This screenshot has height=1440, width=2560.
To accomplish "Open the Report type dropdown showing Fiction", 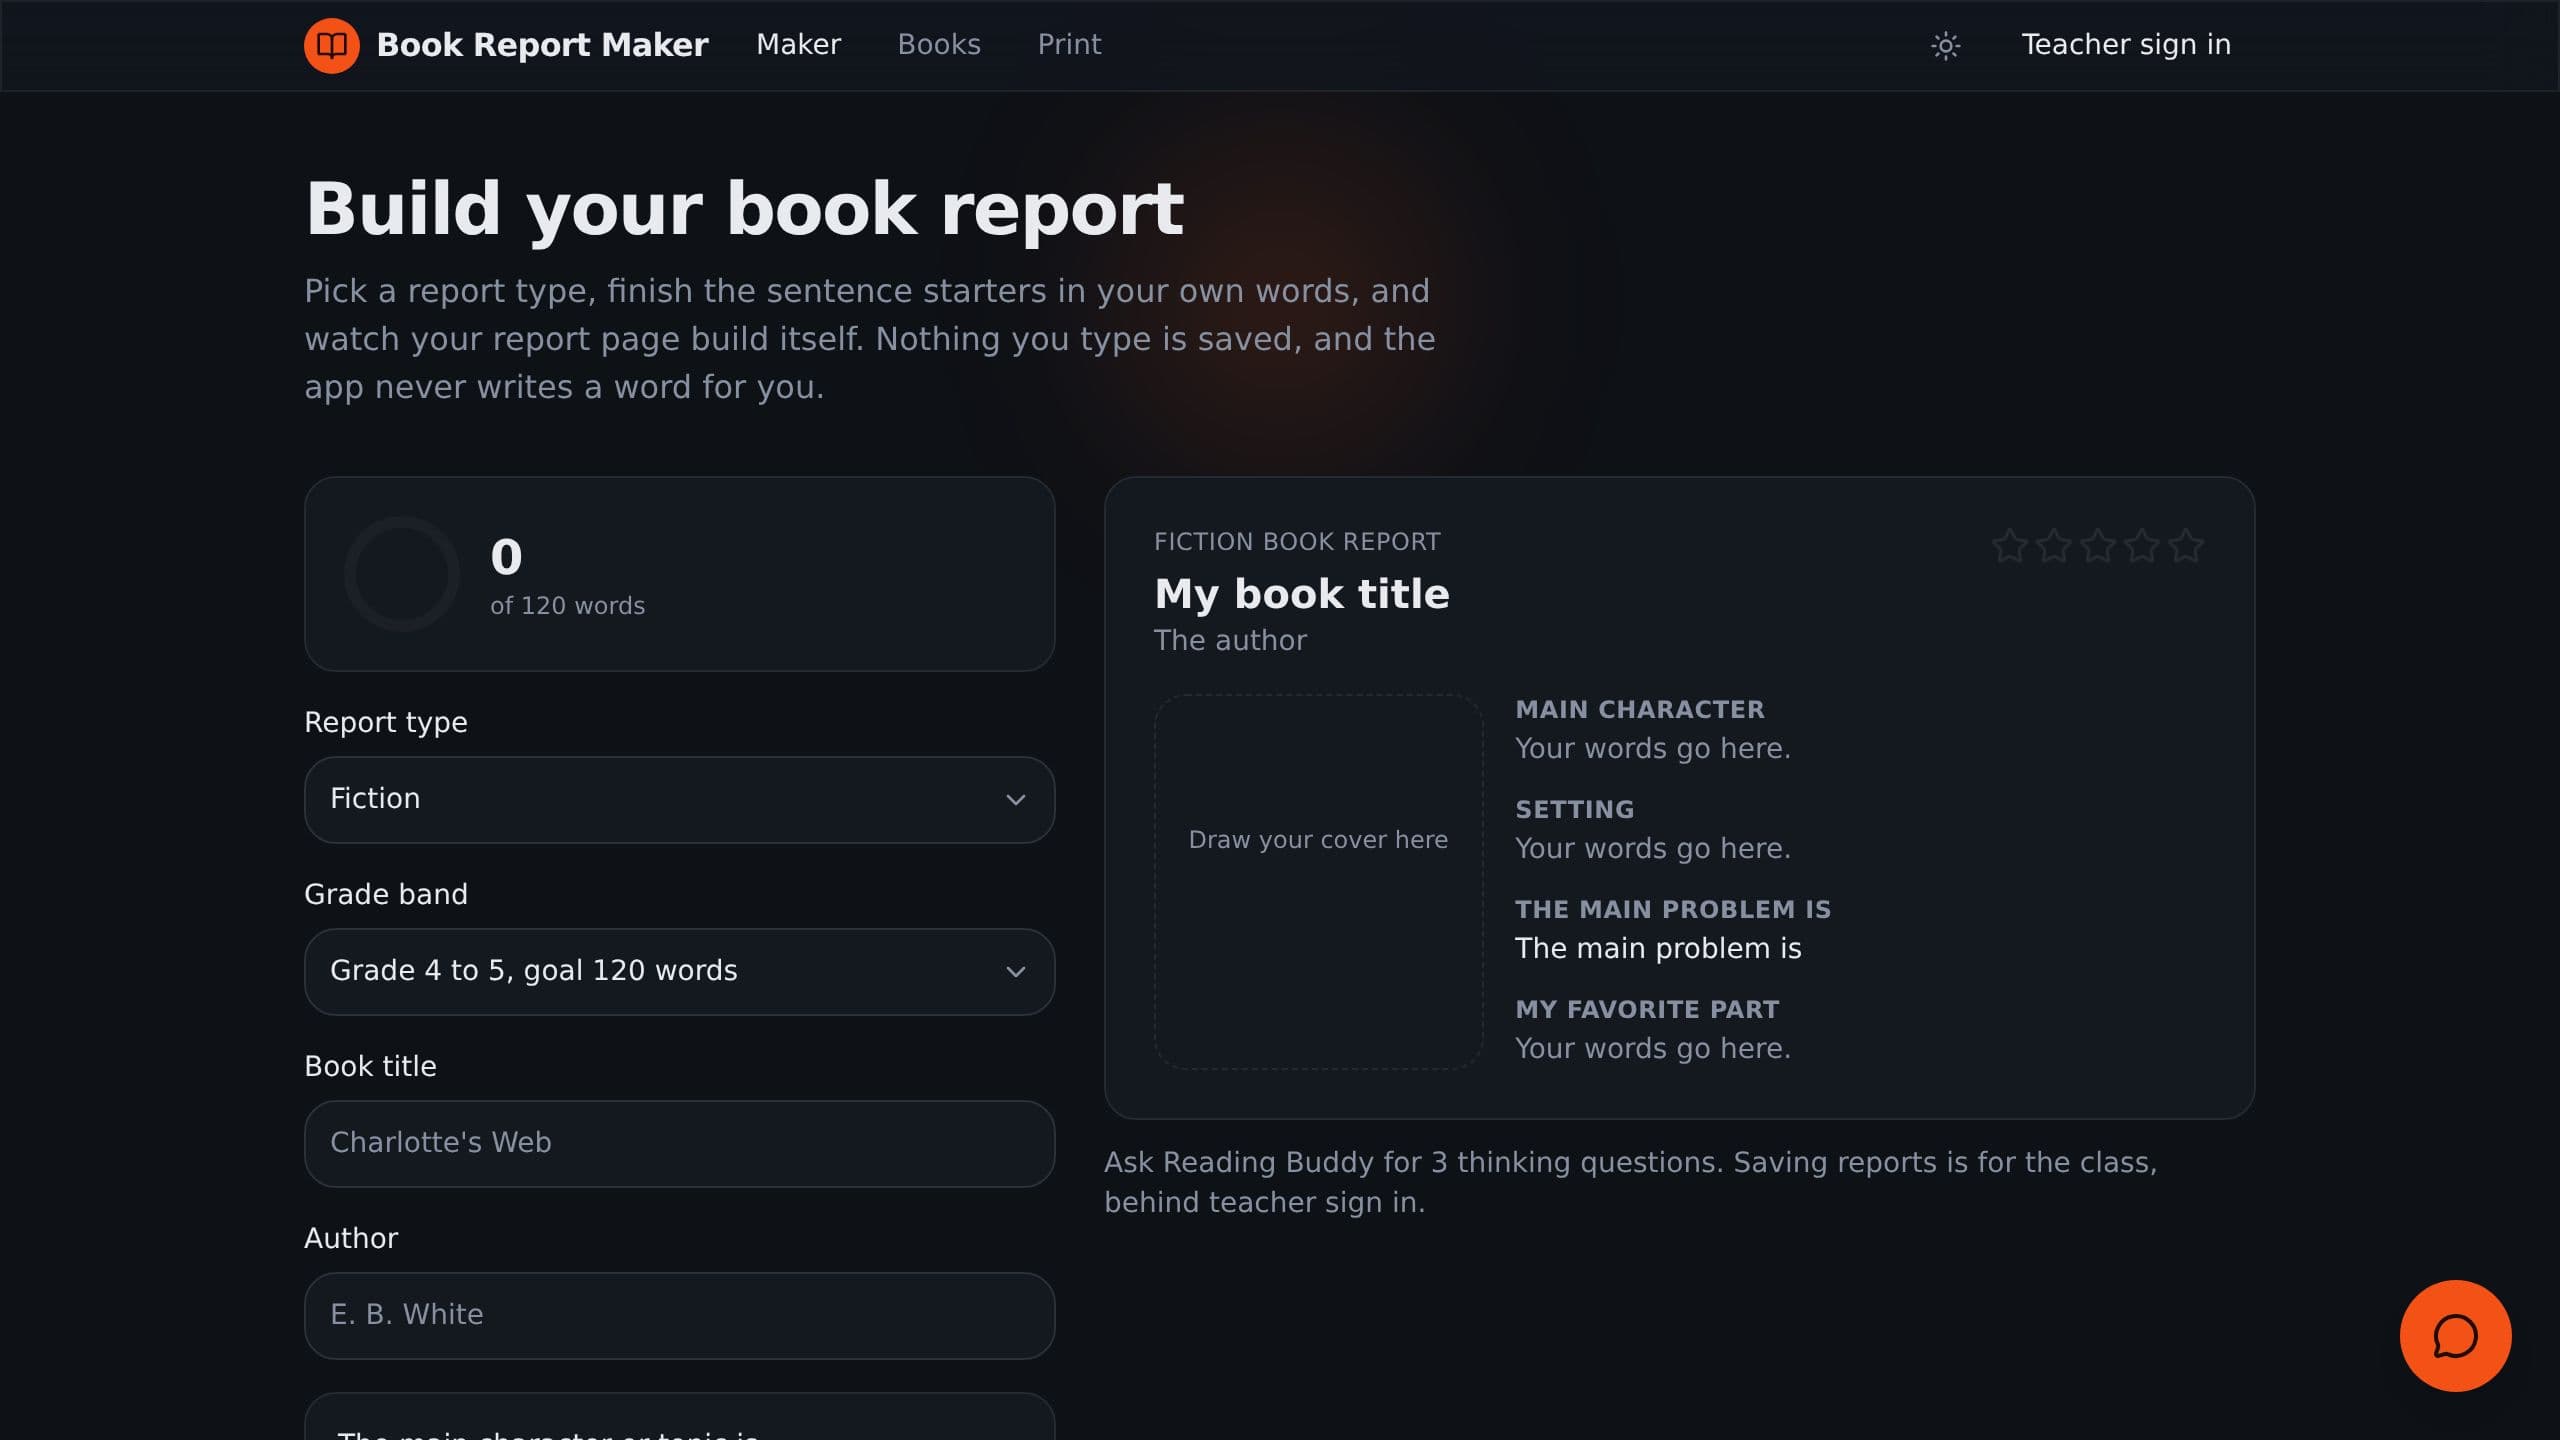I will tap(679, 799).
